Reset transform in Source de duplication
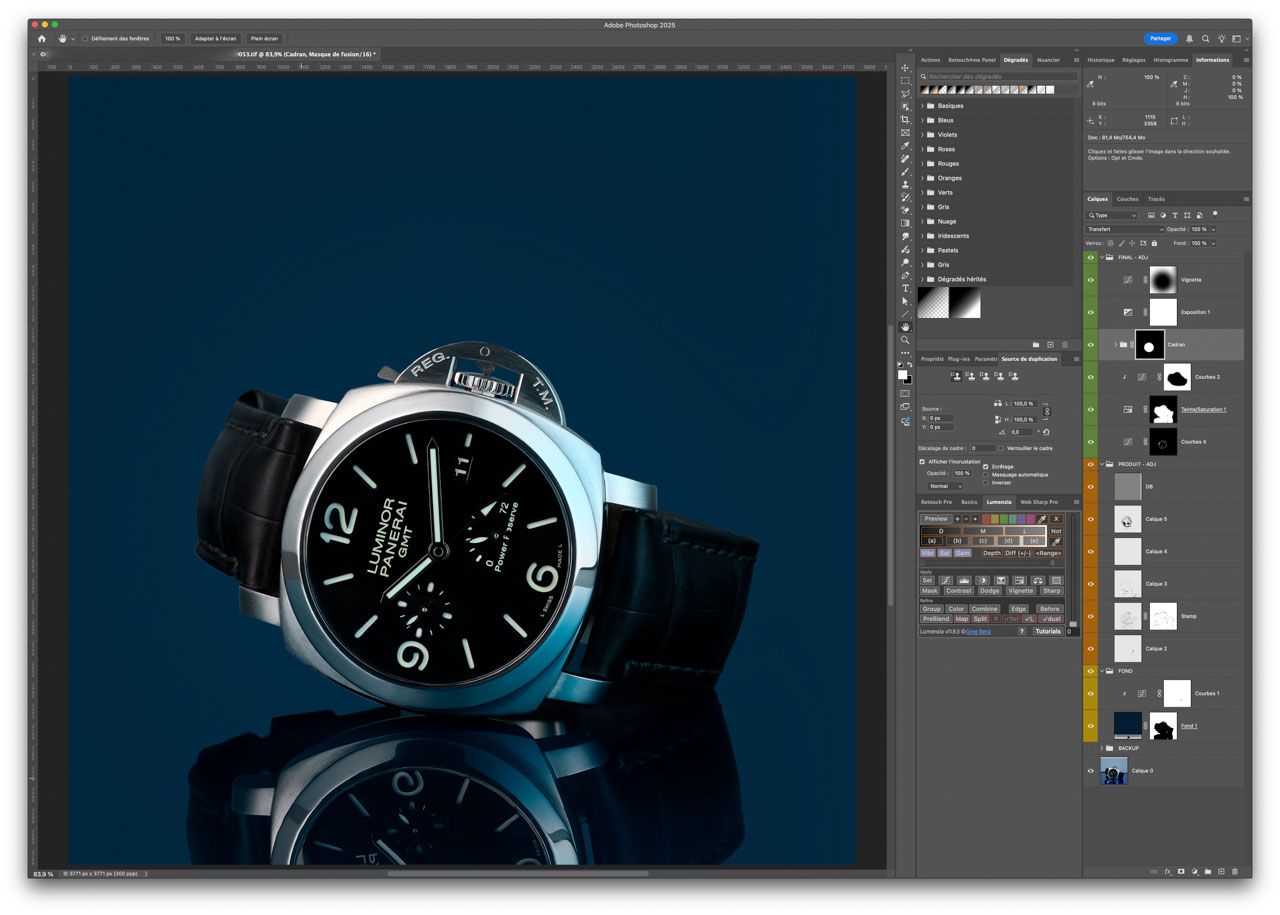The width and height of the screenshot is (1280, 915). pyautogui.click(x=1046, y=432)
